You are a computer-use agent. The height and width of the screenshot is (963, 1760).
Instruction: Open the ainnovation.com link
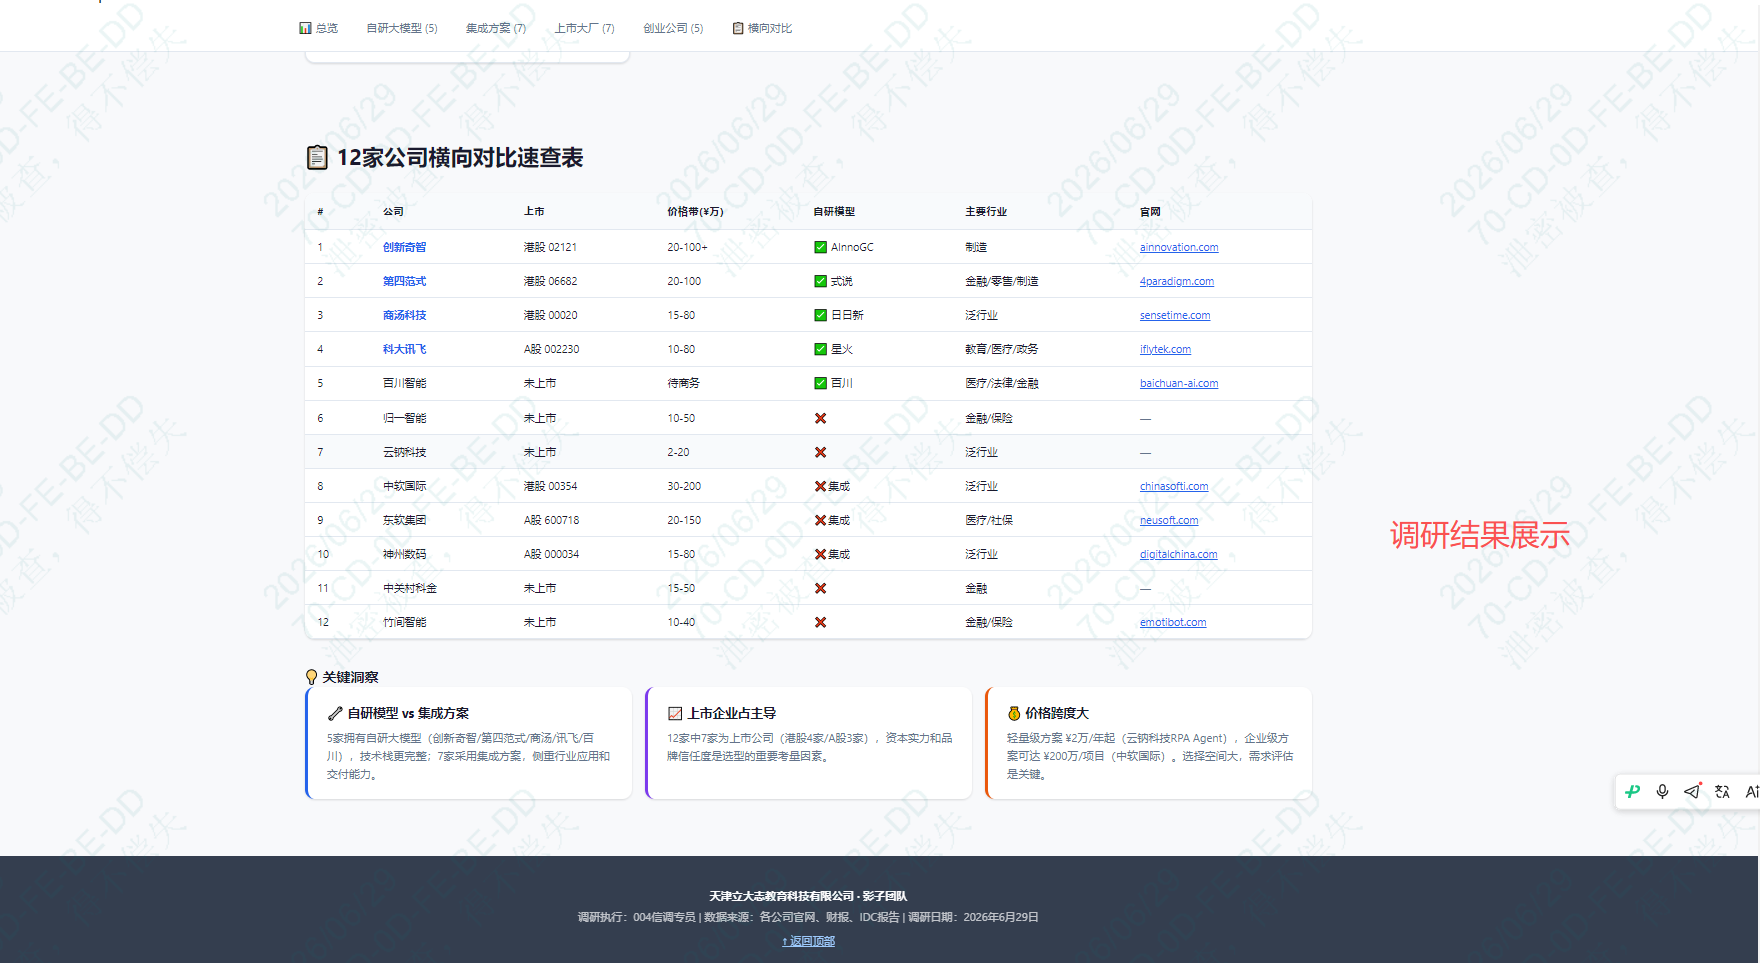(1179, 247)
